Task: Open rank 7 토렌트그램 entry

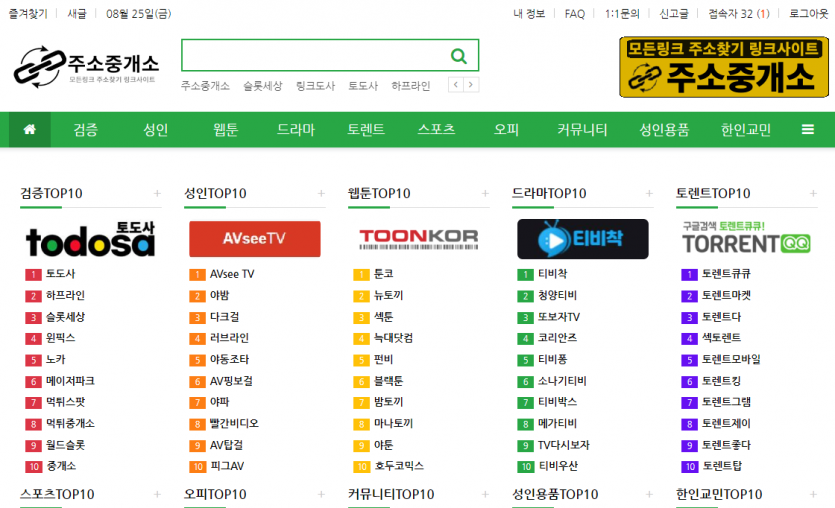Action: (x=726, y=403)
